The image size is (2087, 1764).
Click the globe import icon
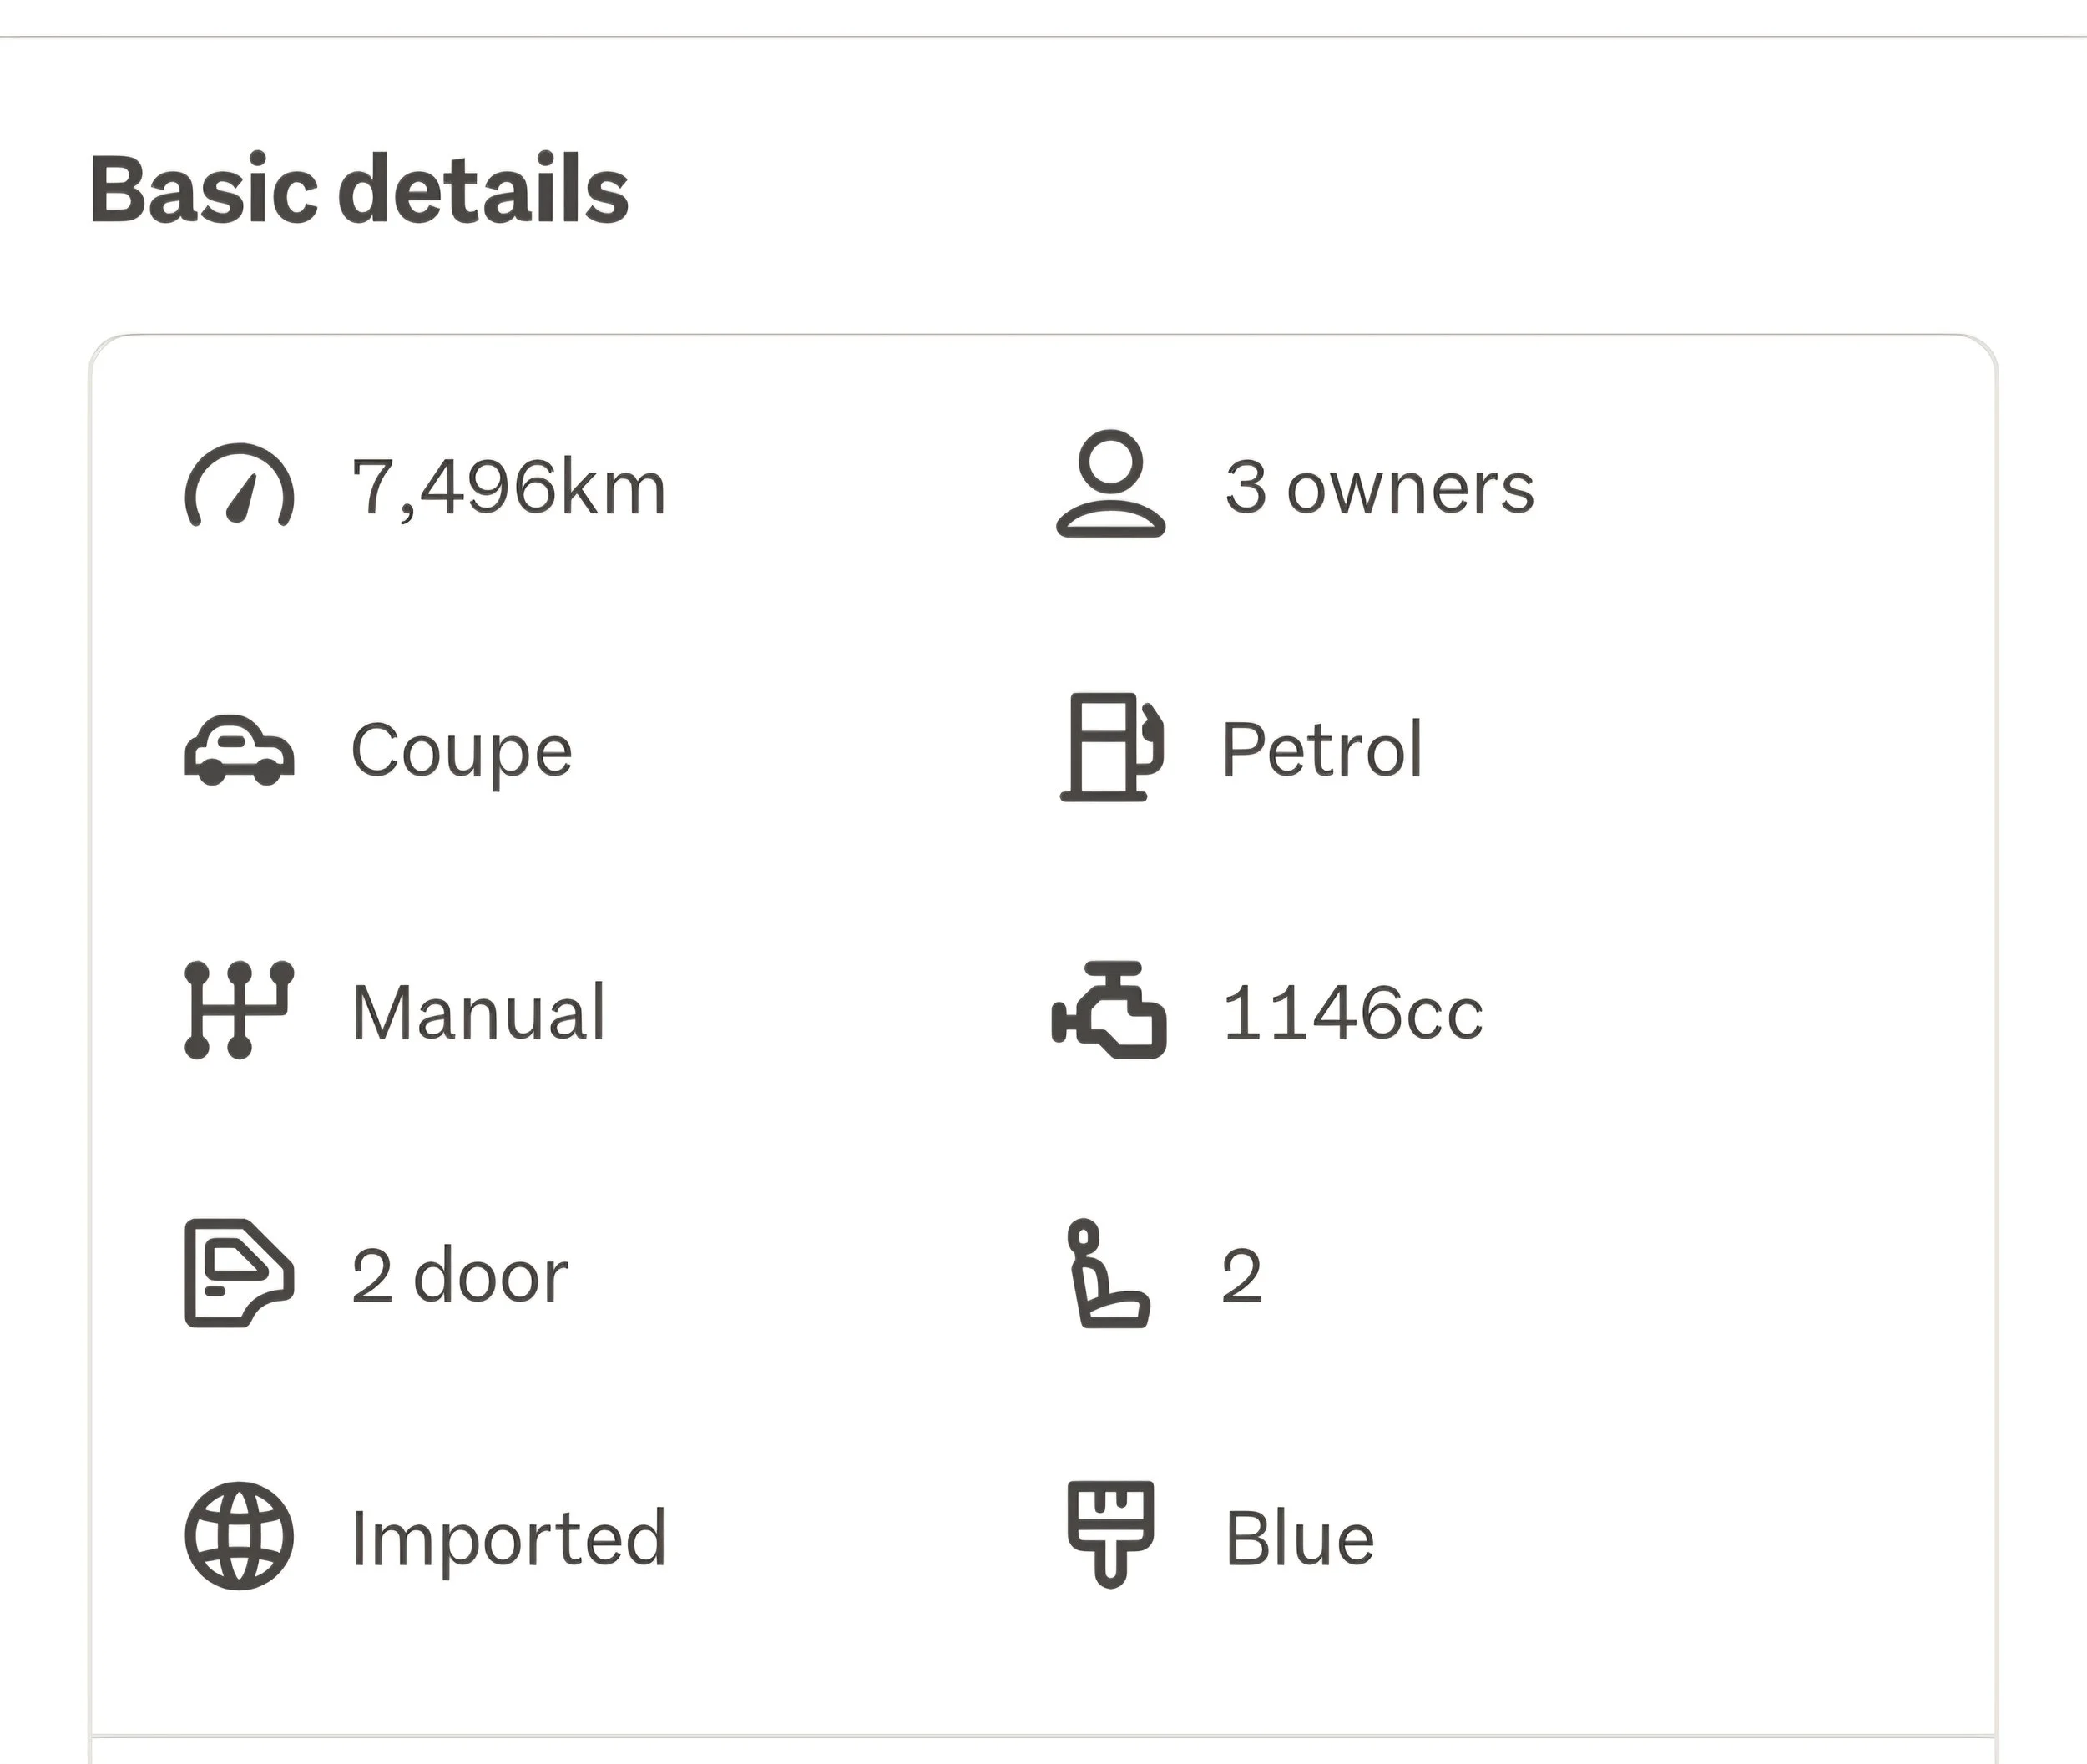[x=239, y=1536]
